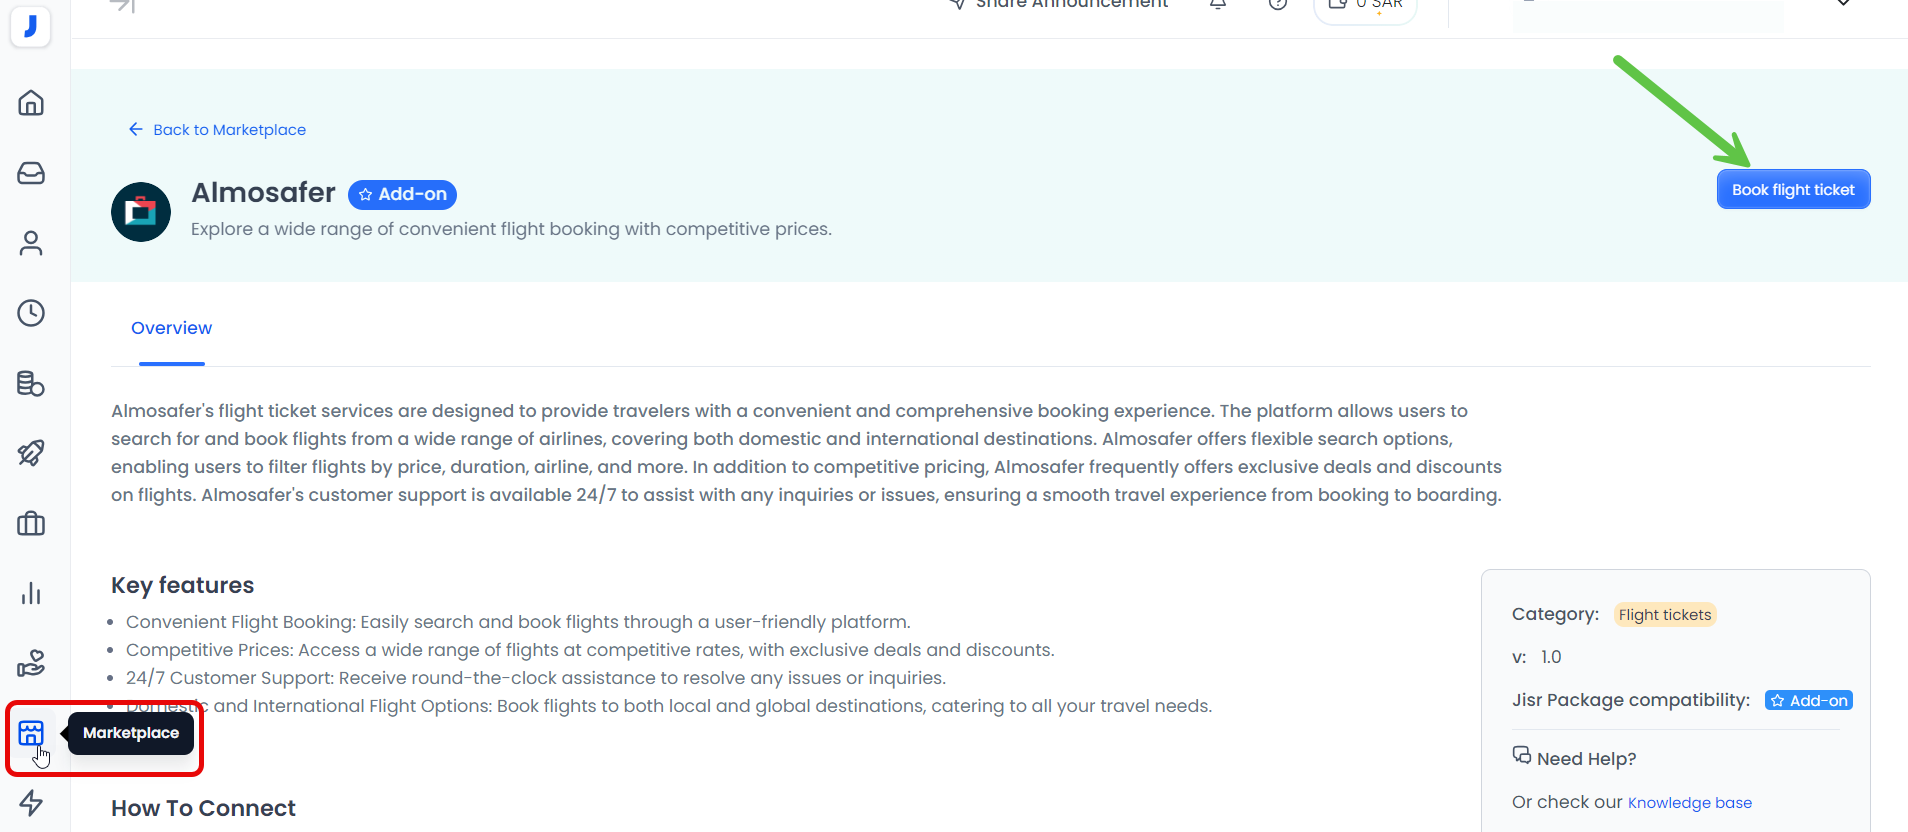The image size is (1908, 832).
Task: Click the hand-with-heart benefits icon
Action: (x=31, y=663)
